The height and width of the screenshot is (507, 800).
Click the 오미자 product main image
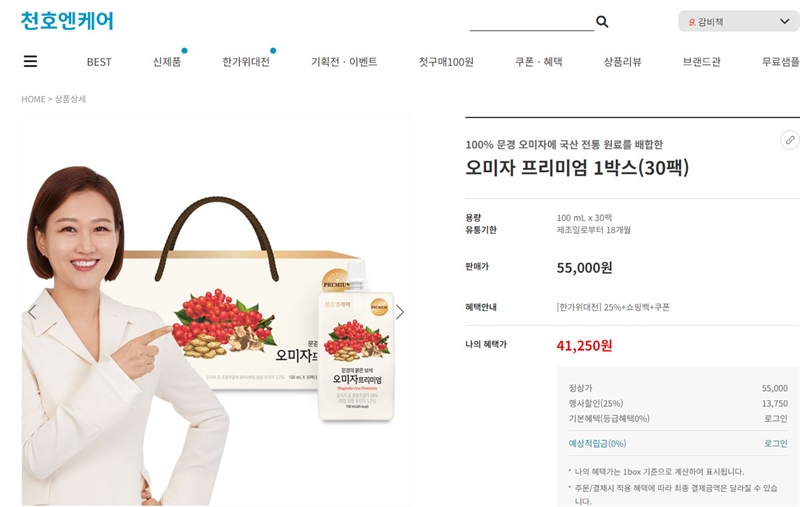point(216,312)
